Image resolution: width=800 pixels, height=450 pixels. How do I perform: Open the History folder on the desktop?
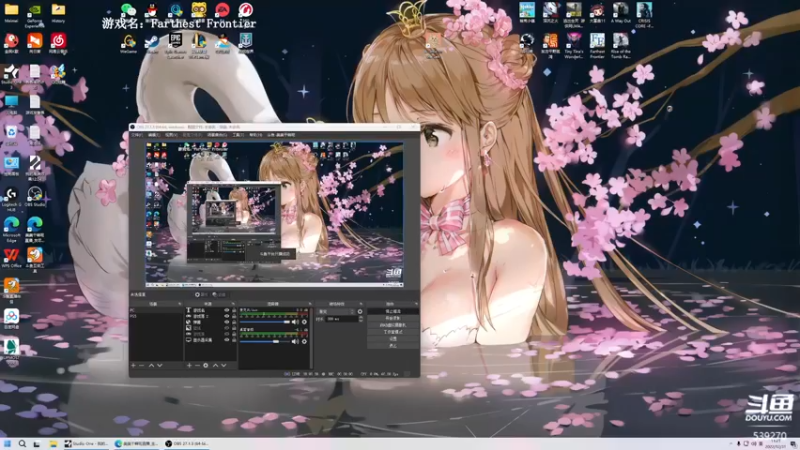click(58, 13)
